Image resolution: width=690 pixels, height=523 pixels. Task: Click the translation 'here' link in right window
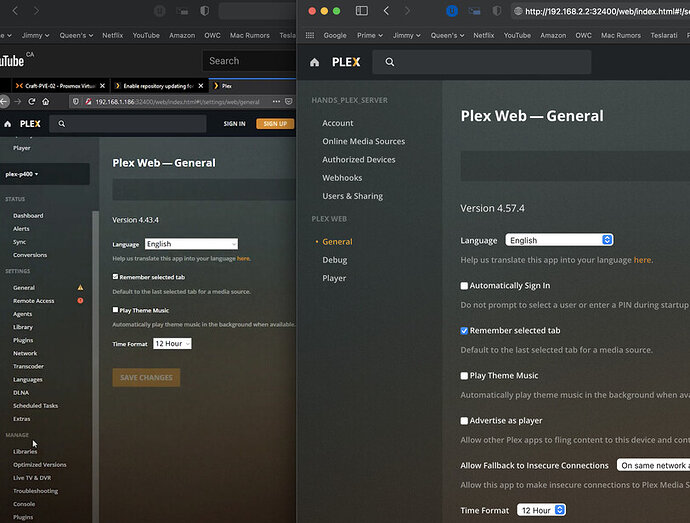pyautogui.click(x=642, y=260)
